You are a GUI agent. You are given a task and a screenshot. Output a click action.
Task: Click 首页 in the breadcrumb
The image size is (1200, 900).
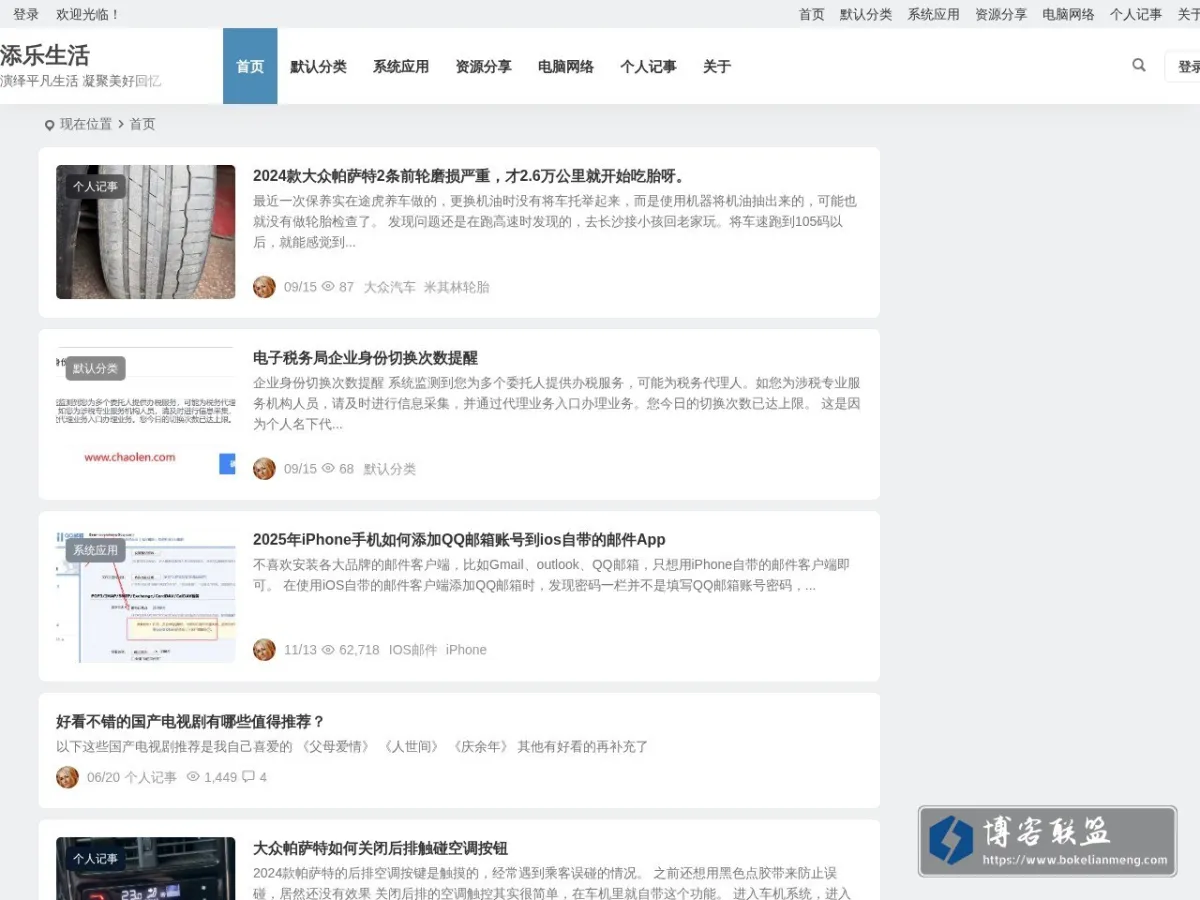[x=142, y=124]
